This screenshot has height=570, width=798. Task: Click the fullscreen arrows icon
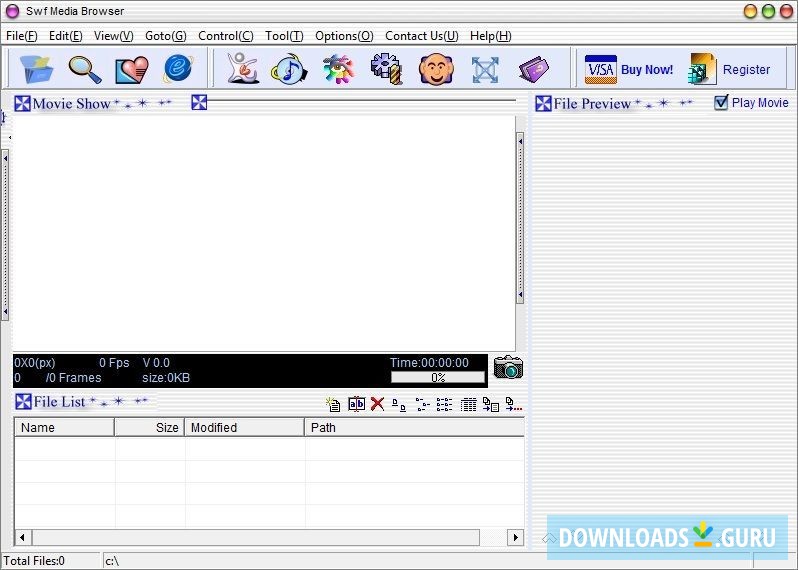484,70
